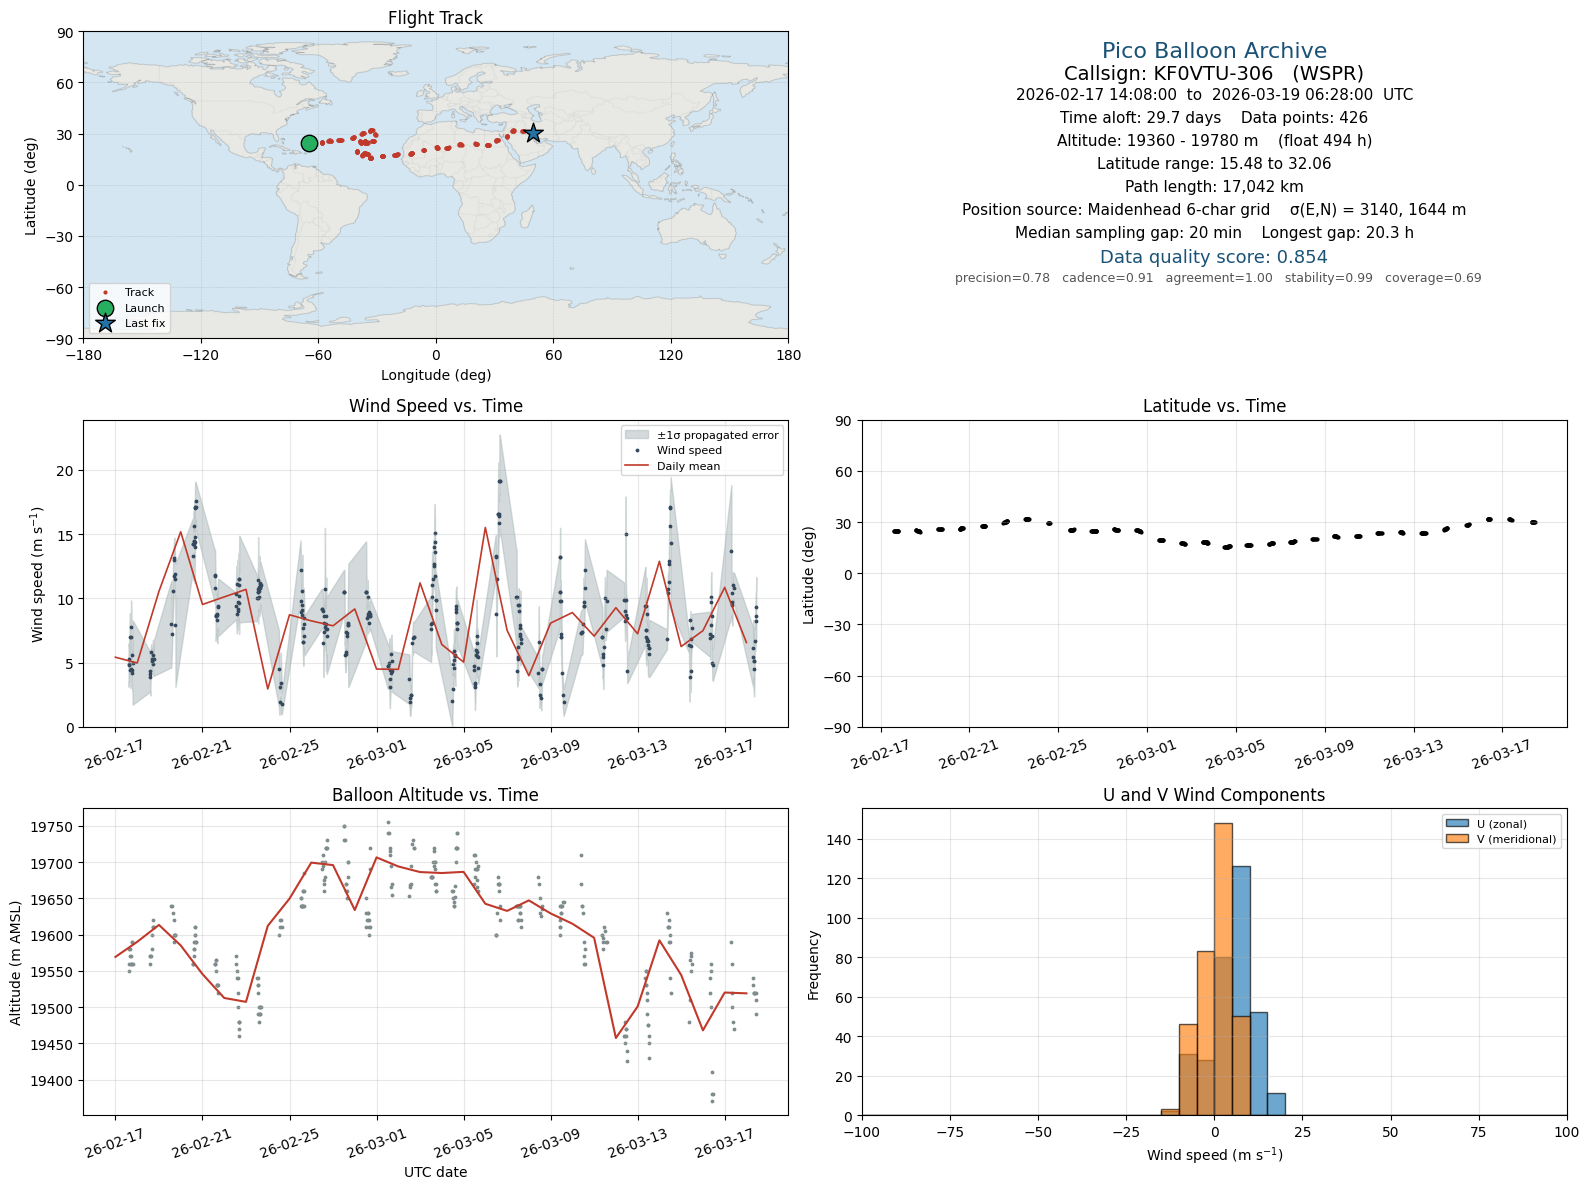Viewport: 1589px width, 1189px height.
Task: Click the "±1σ propagated error" legend label
Action: pos(717,435)
